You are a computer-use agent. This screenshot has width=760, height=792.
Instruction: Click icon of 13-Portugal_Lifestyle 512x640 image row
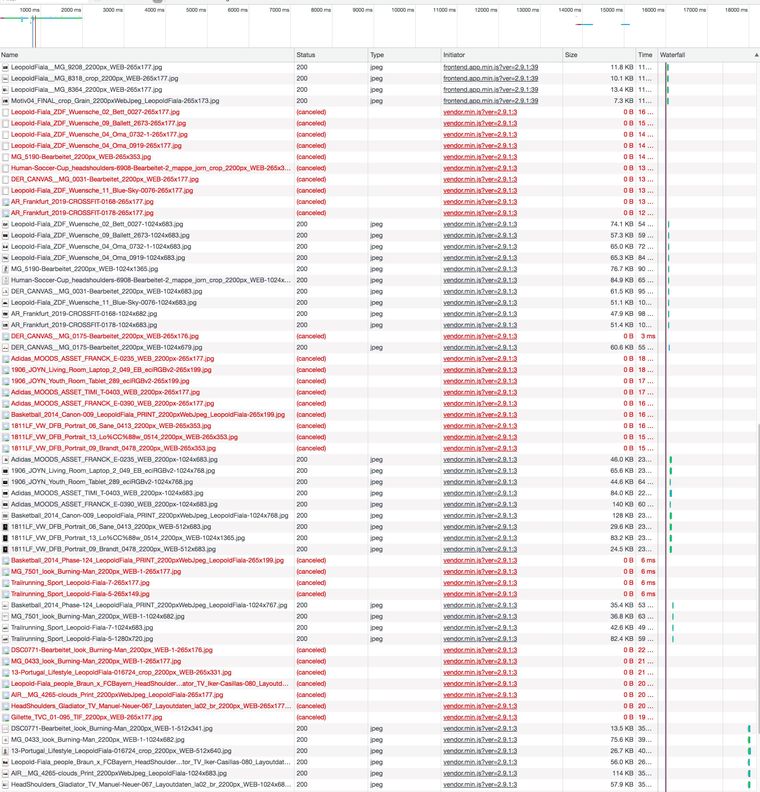(x=5, y=750)
